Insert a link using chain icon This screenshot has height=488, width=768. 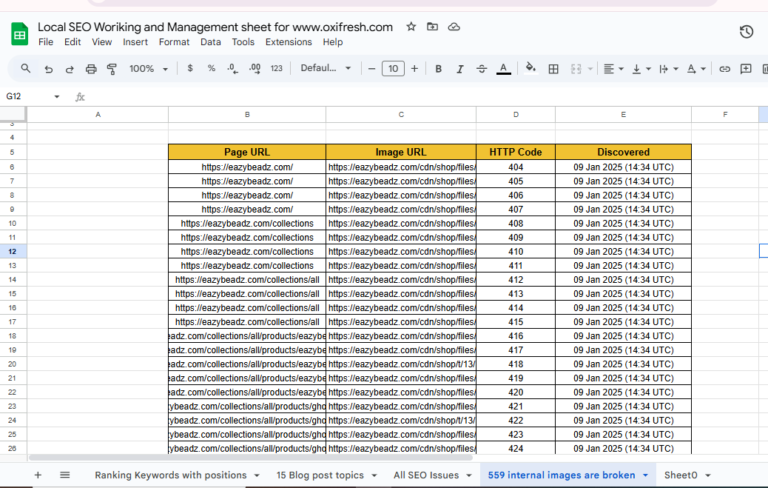point(724,69)
